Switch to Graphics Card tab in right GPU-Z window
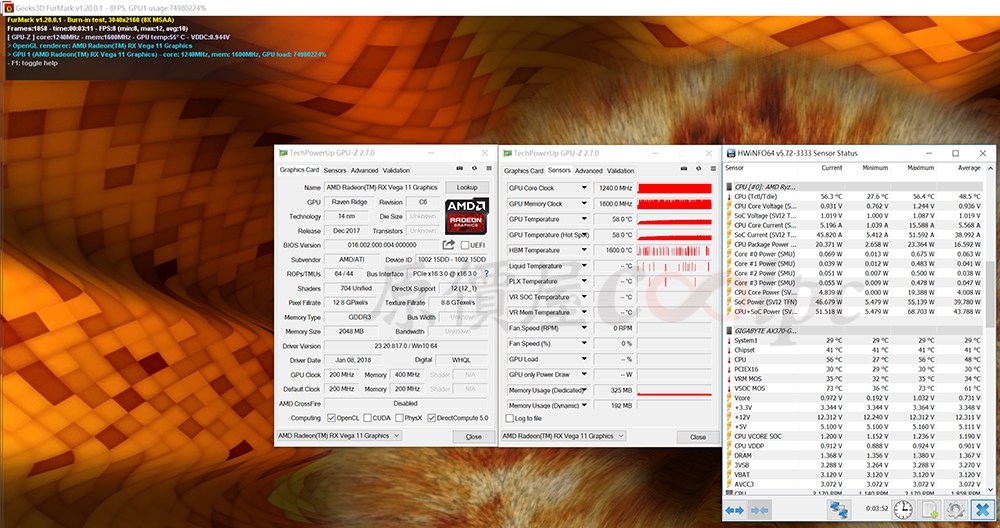This screenshot has height=528, width=1000. (524, 171)
